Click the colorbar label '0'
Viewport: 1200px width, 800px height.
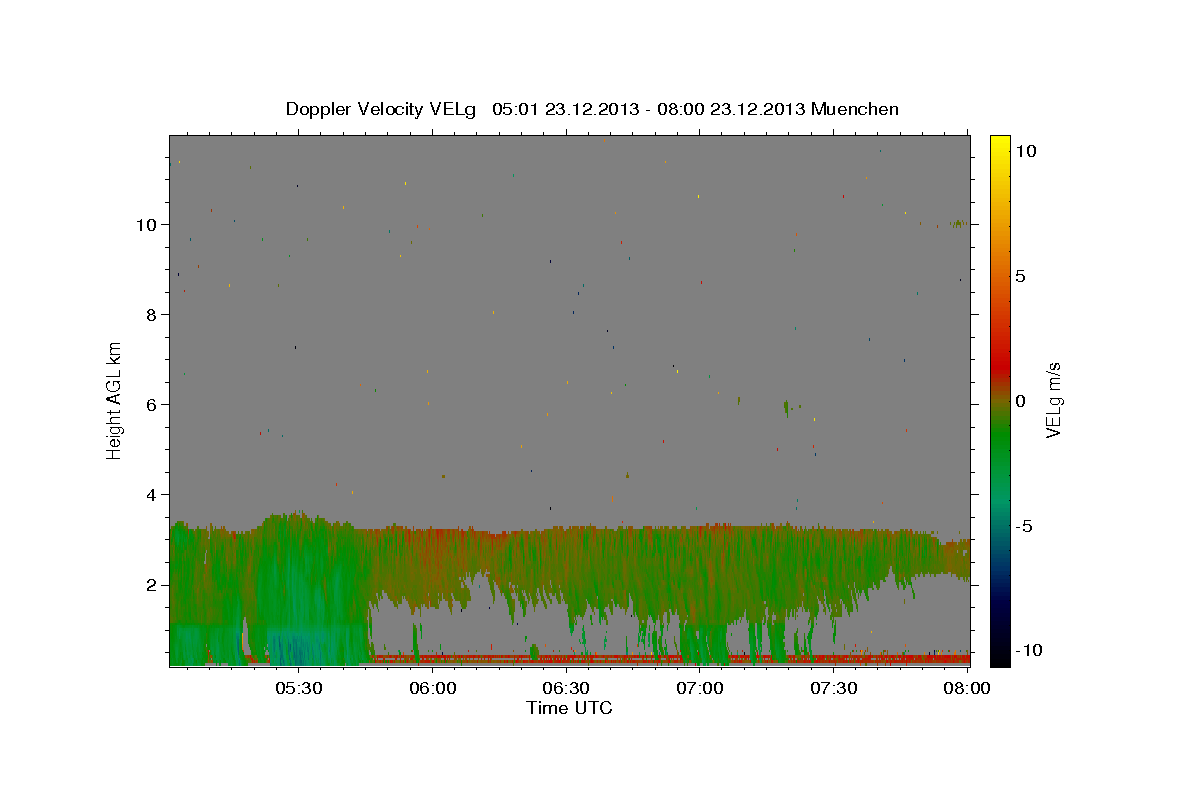click(1020, 401)
